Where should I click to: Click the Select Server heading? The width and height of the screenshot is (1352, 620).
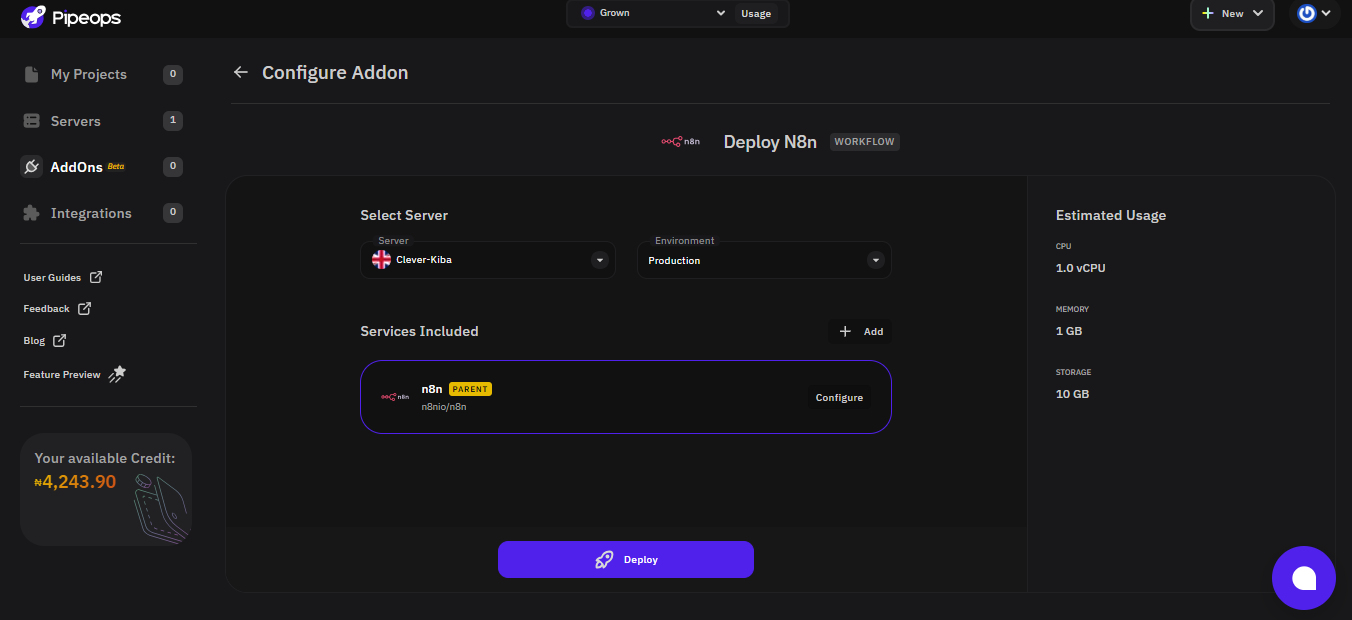[404, 215]
